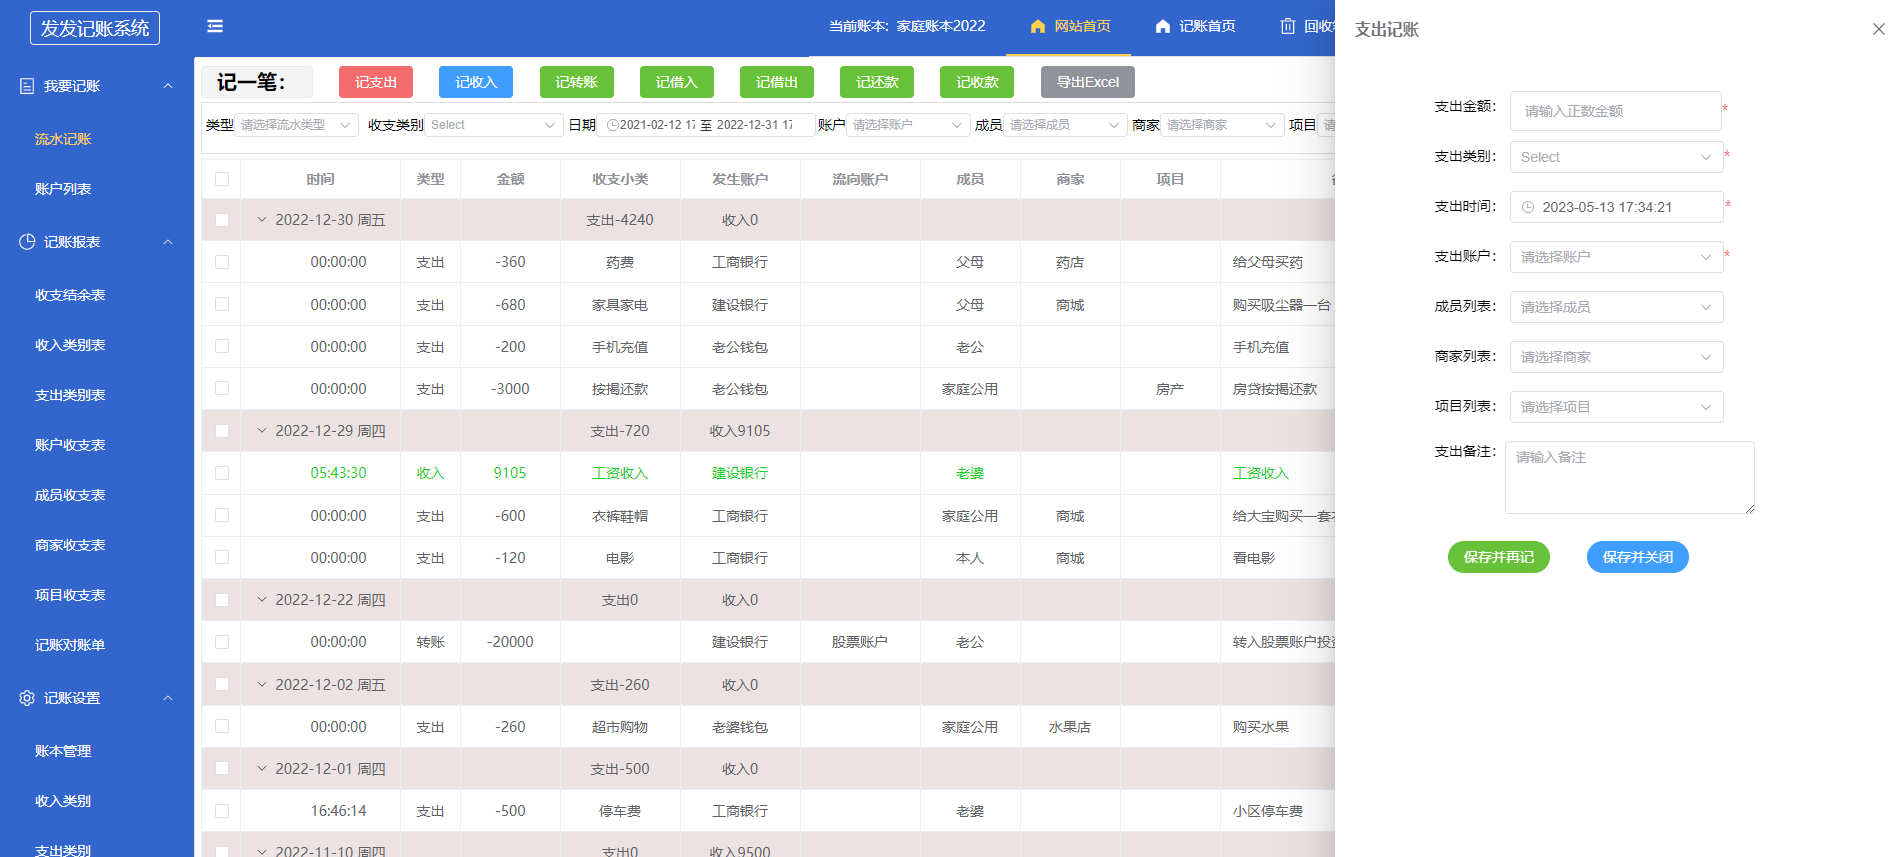Open 商家列表 dropdown in form
Image resolution: width=1890 pixels, height=857 pixels.
[x=1616, y=357]
